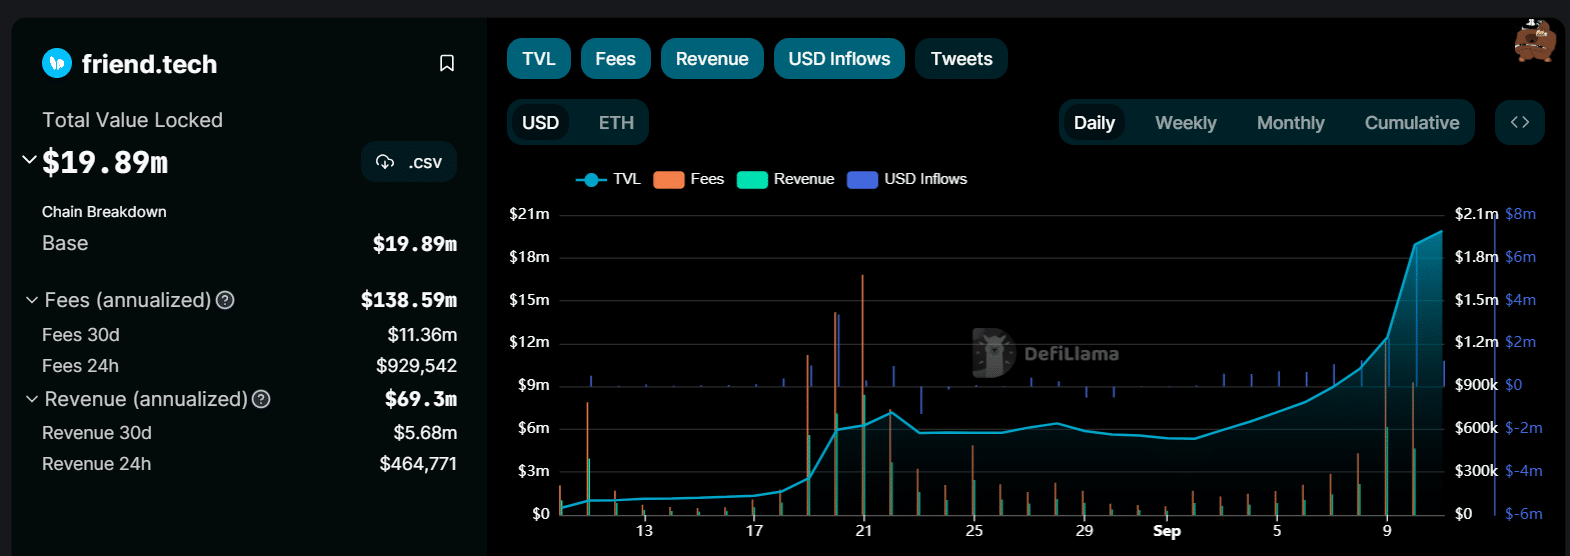Click the llama mascot avatar
Screen dimensions: 1570x556
click(1534, 41)
